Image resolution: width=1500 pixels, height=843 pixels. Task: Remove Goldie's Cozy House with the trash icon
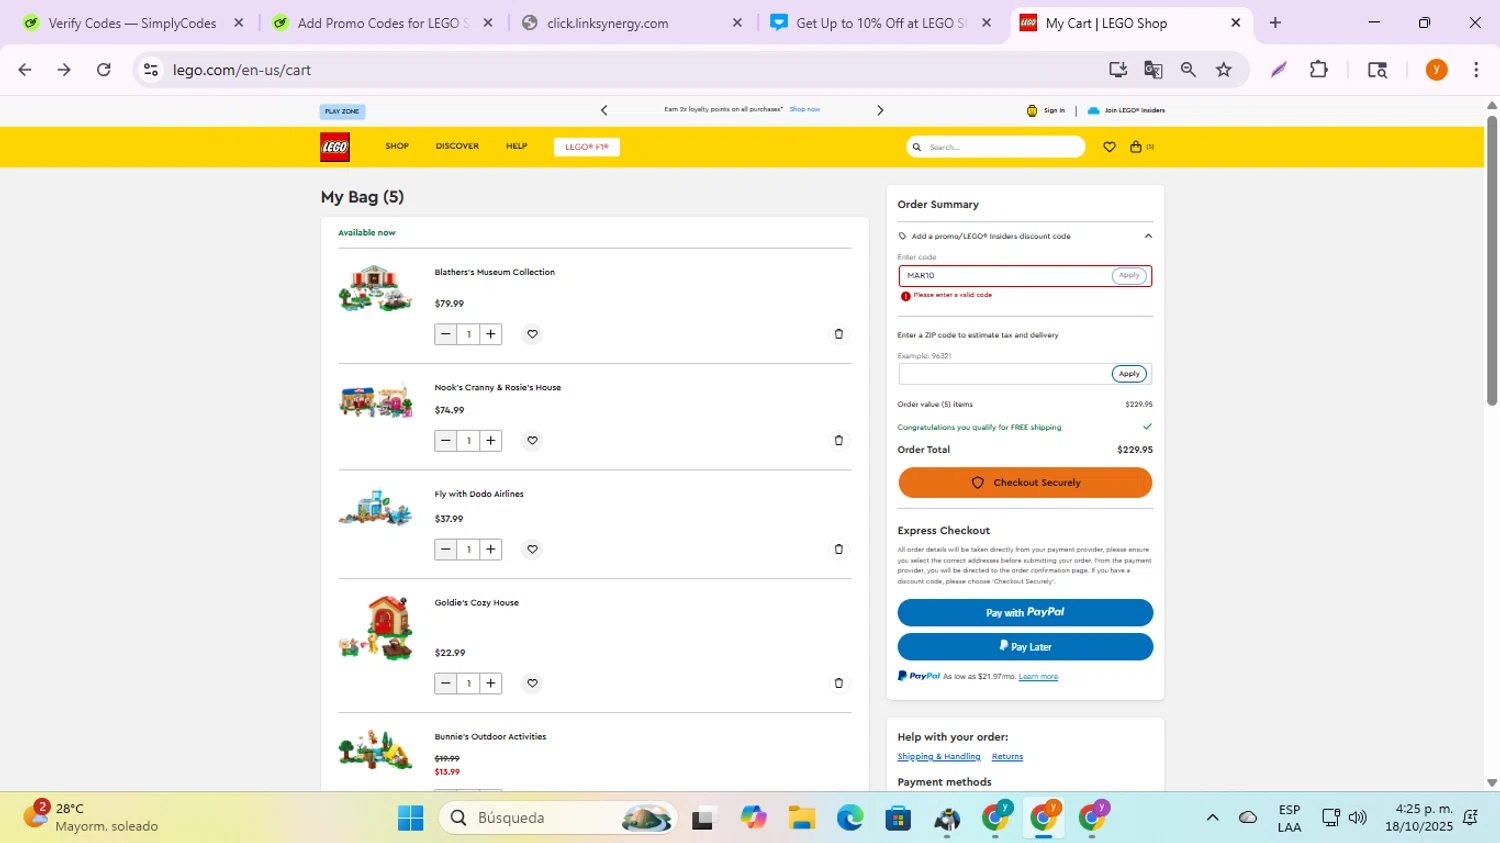pyautogui.click(x=839, y=683)
